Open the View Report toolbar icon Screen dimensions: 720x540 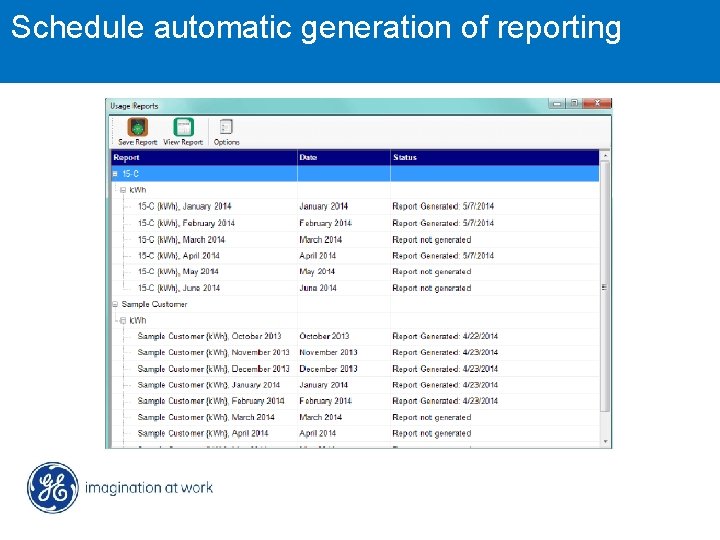click(183, 127)
